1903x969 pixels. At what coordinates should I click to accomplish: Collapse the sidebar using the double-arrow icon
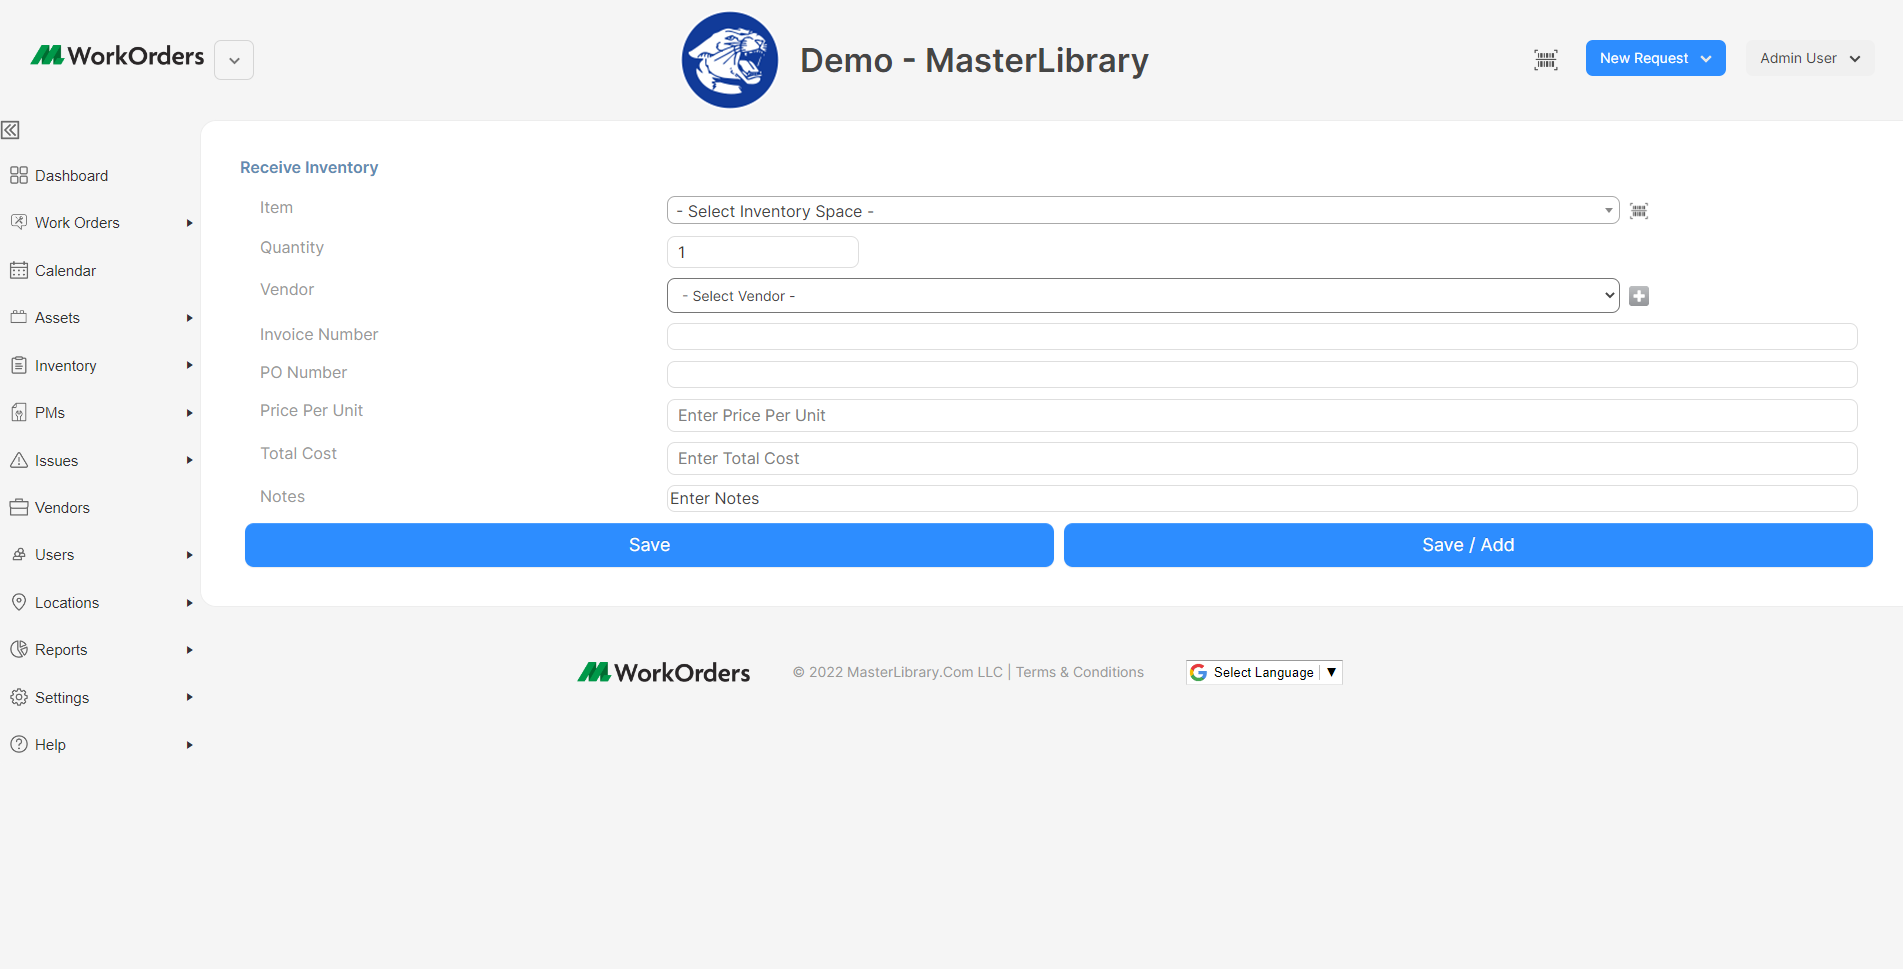click(10, 130)
